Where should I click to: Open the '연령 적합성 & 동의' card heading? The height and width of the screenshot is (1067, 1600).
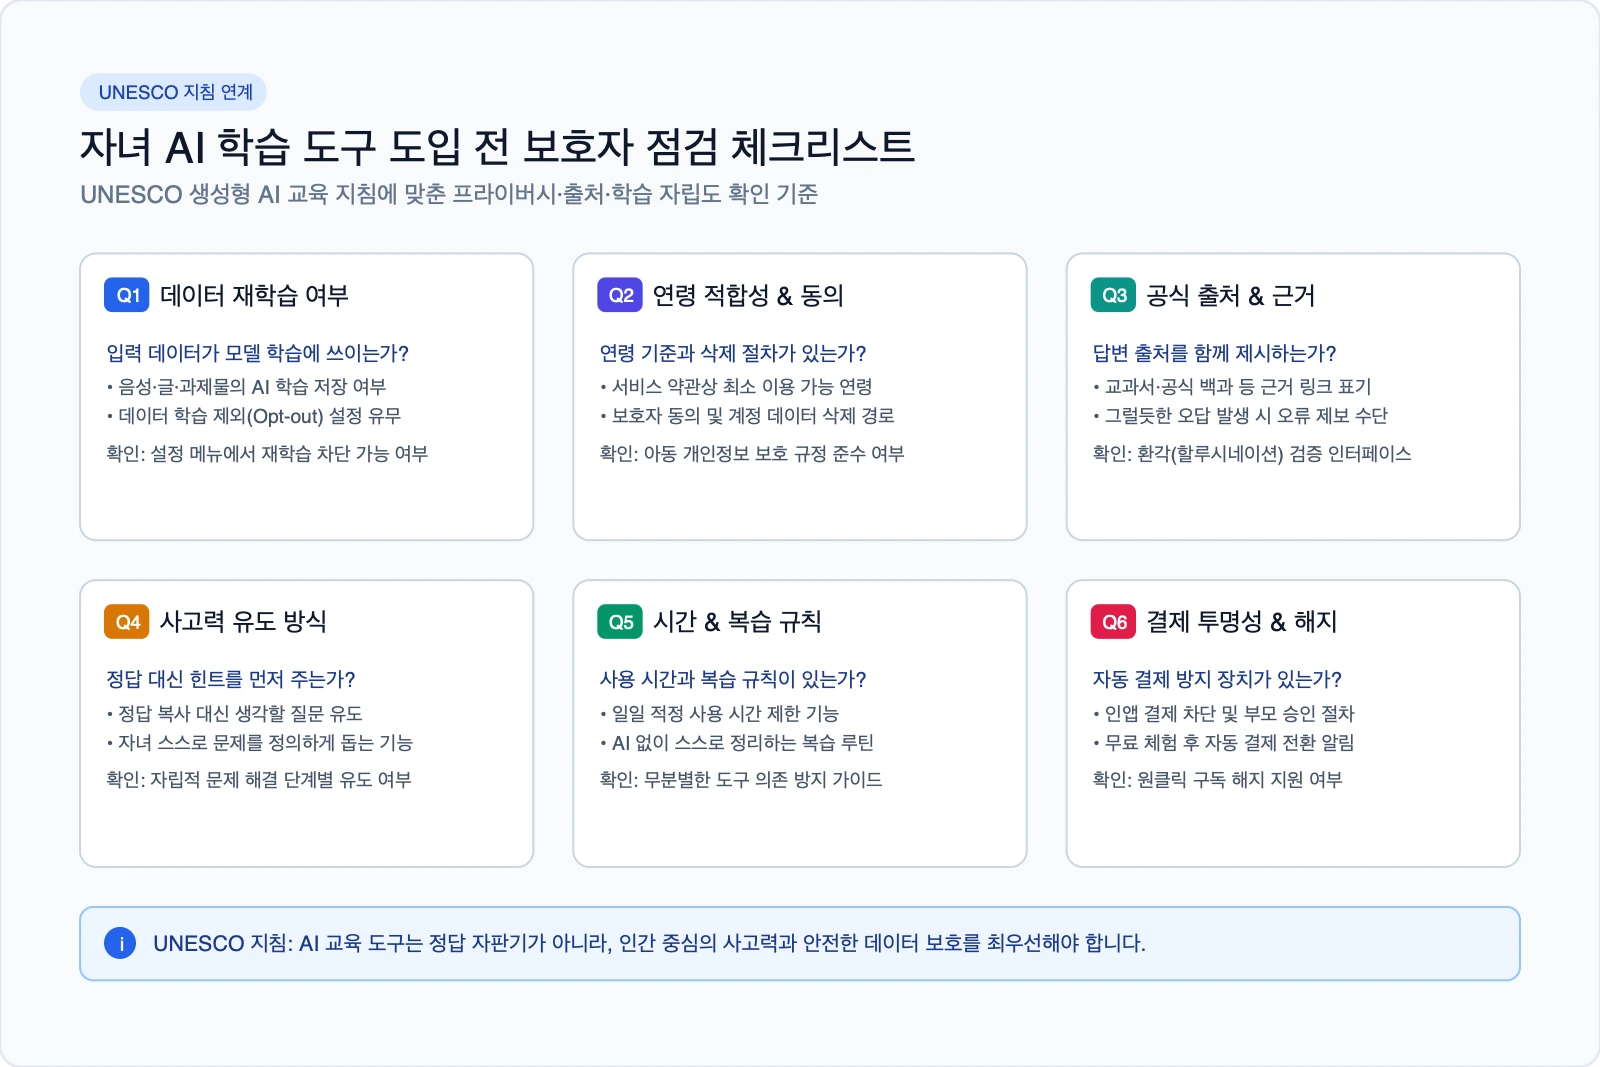click(x=748, y=296)
